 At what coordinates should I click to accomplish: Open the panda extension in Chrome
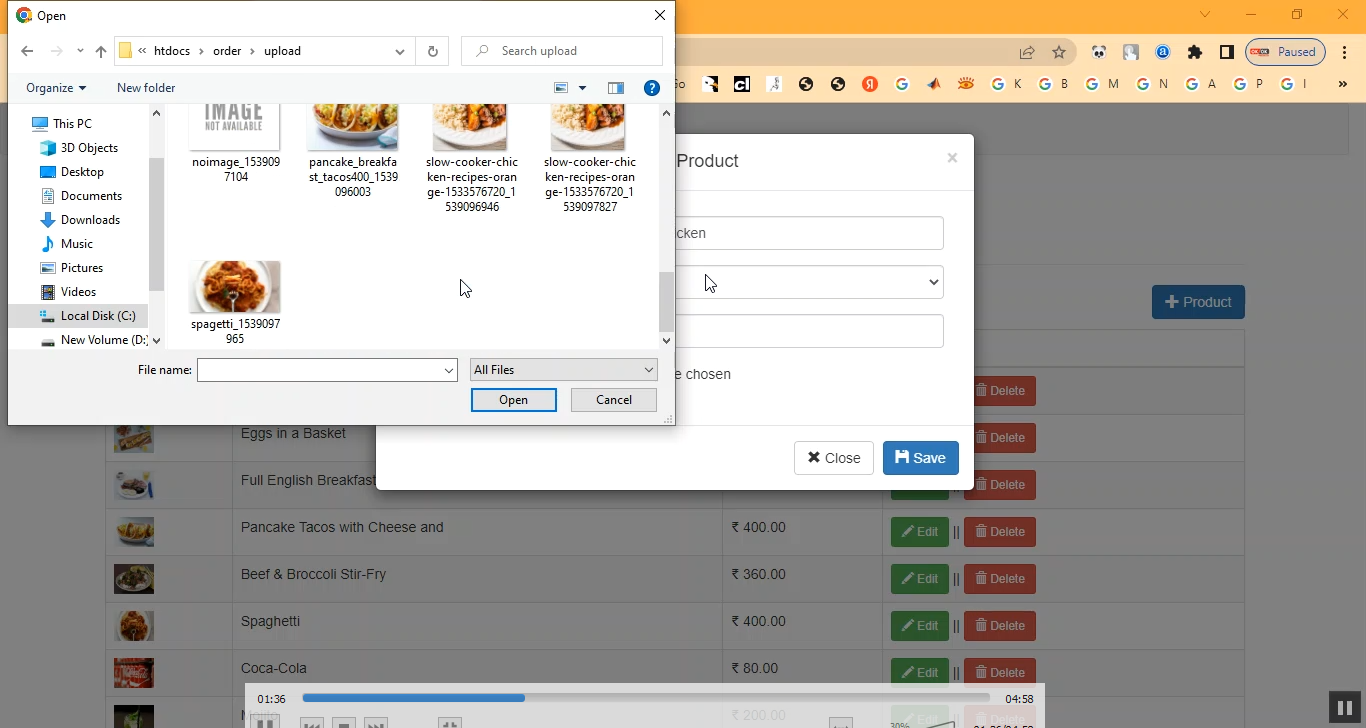tap(1099, 52)
